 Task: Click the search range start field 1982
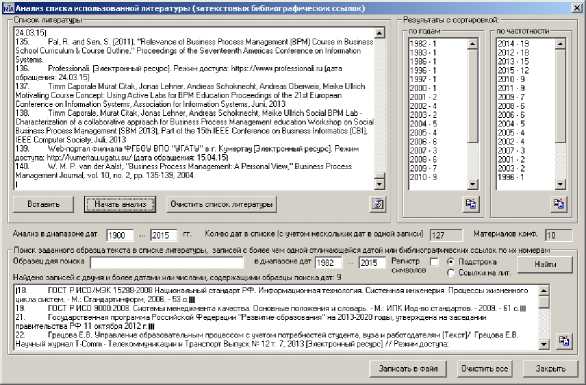click(329, 262)
